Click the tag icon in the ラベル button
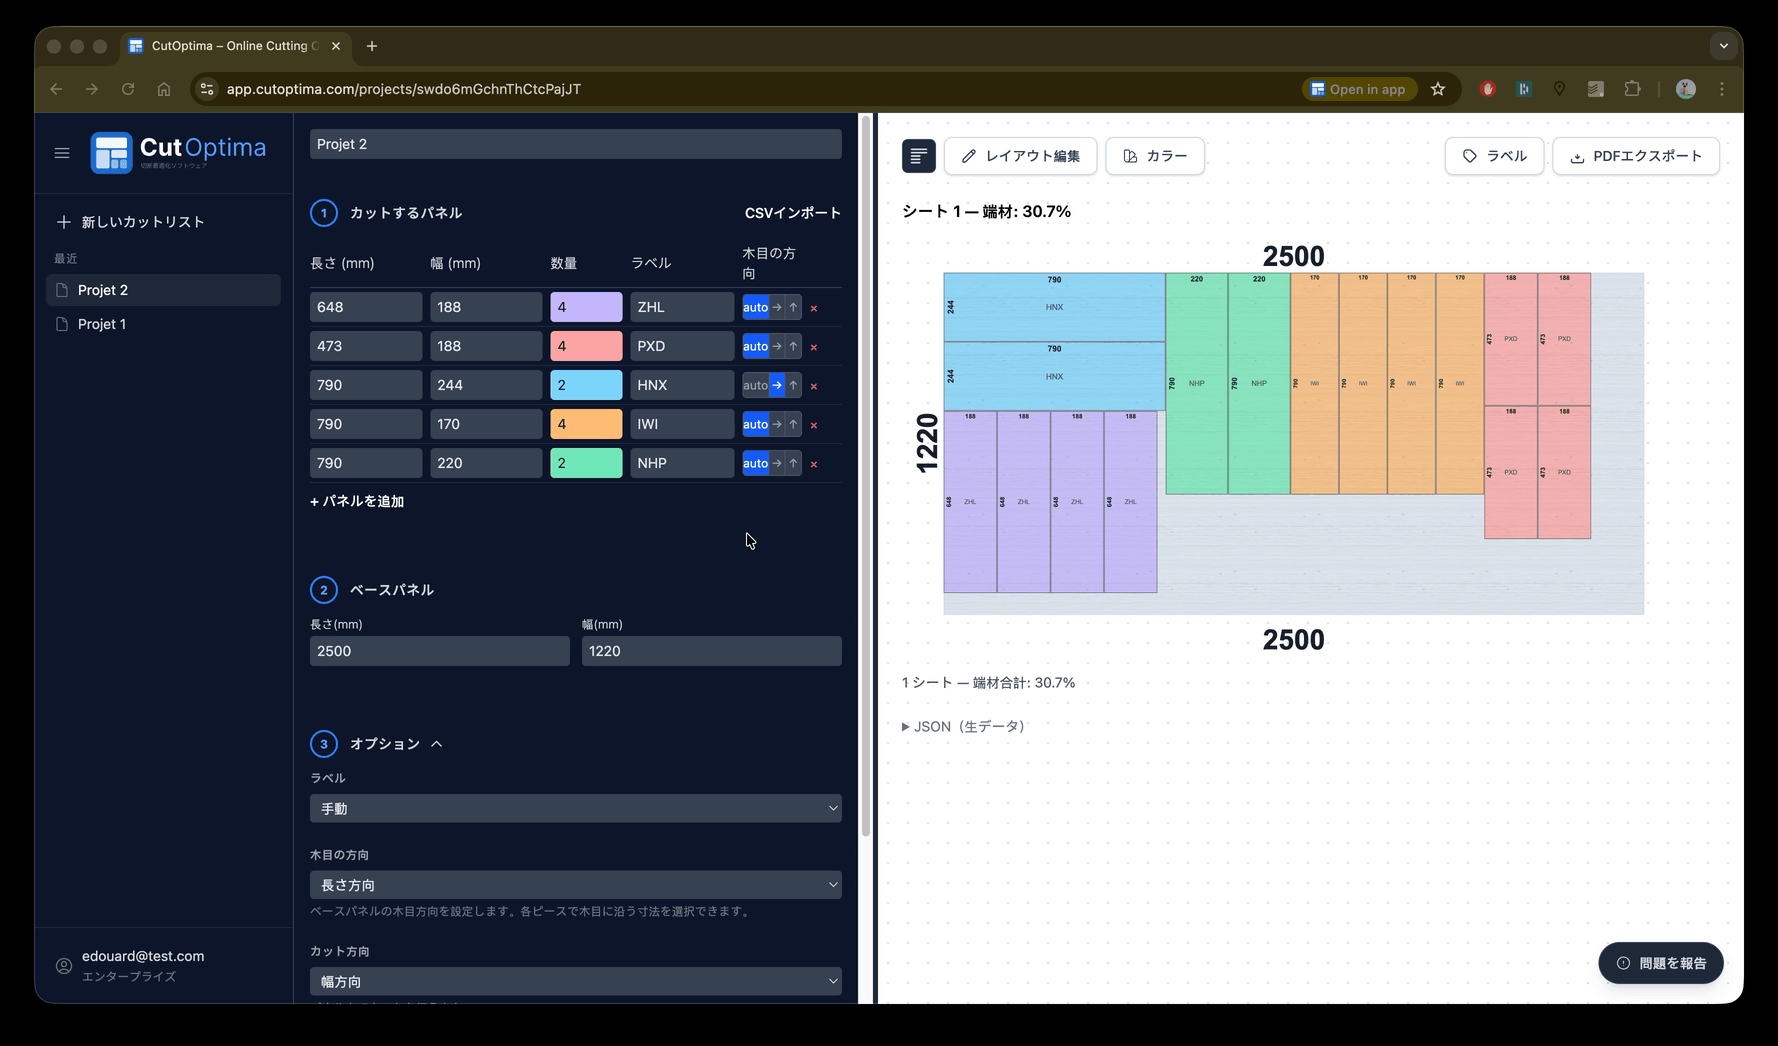Screen dimensions: 1778x1046 pyautogui.click(x=1469, y=156)
